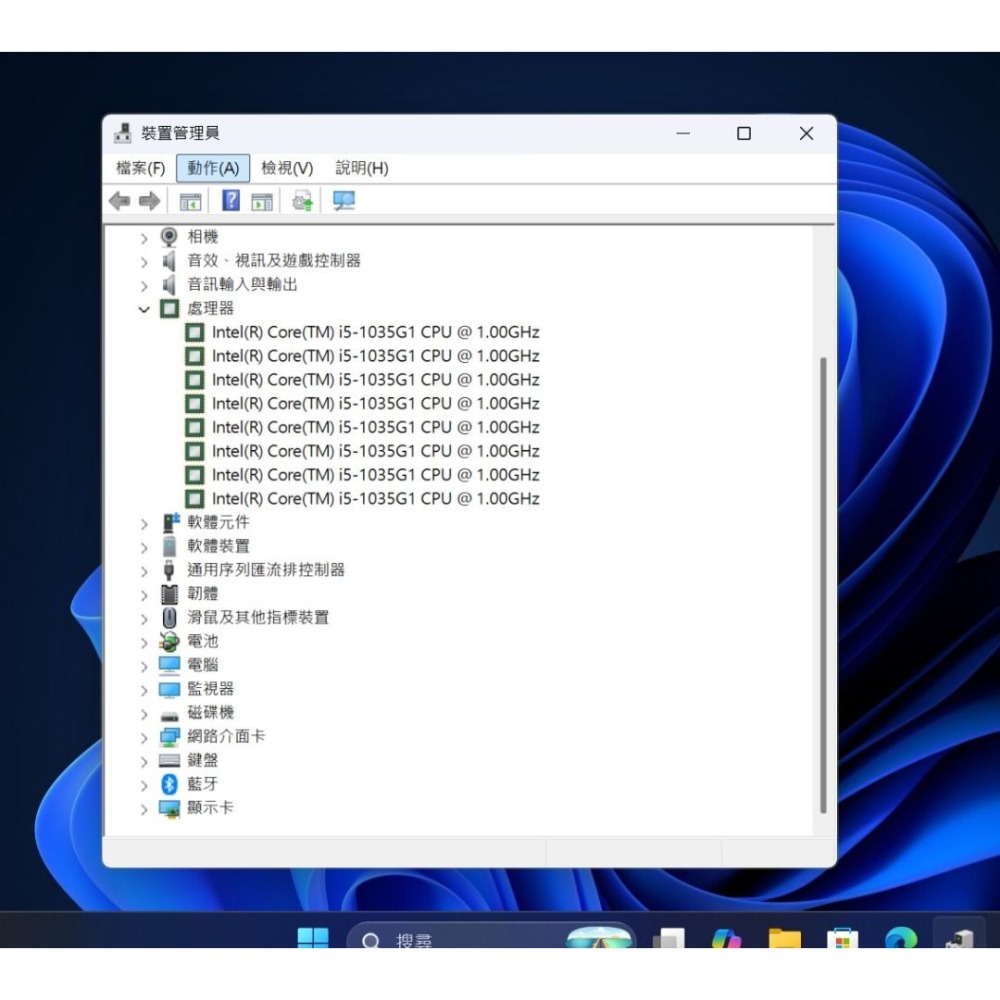Open File Explorer from the taskbar
Screen dimensions: 1000x1000
point(784,938)
